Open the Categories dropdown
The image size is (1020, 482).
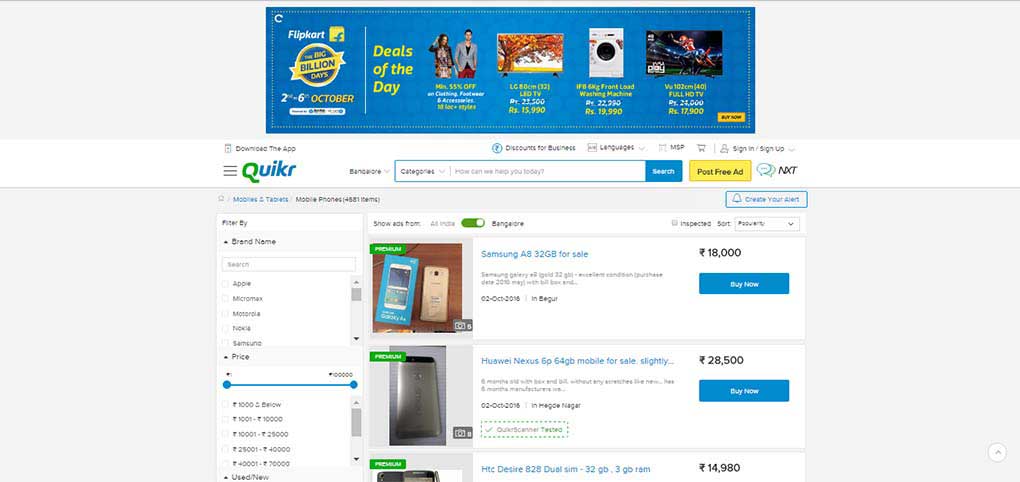[422, 171]
